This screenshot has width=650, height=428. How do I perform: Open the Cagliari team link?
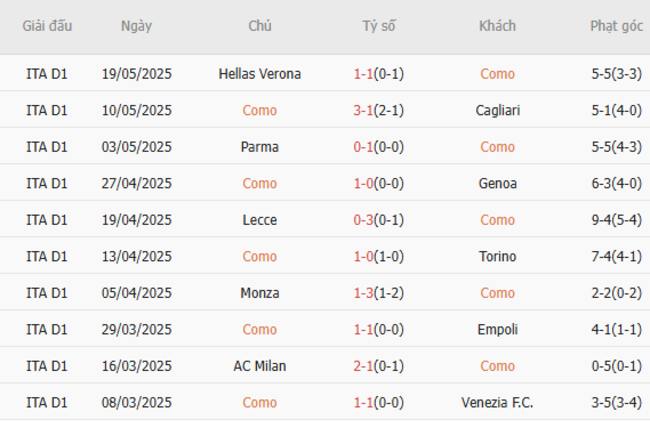point(497,111)
